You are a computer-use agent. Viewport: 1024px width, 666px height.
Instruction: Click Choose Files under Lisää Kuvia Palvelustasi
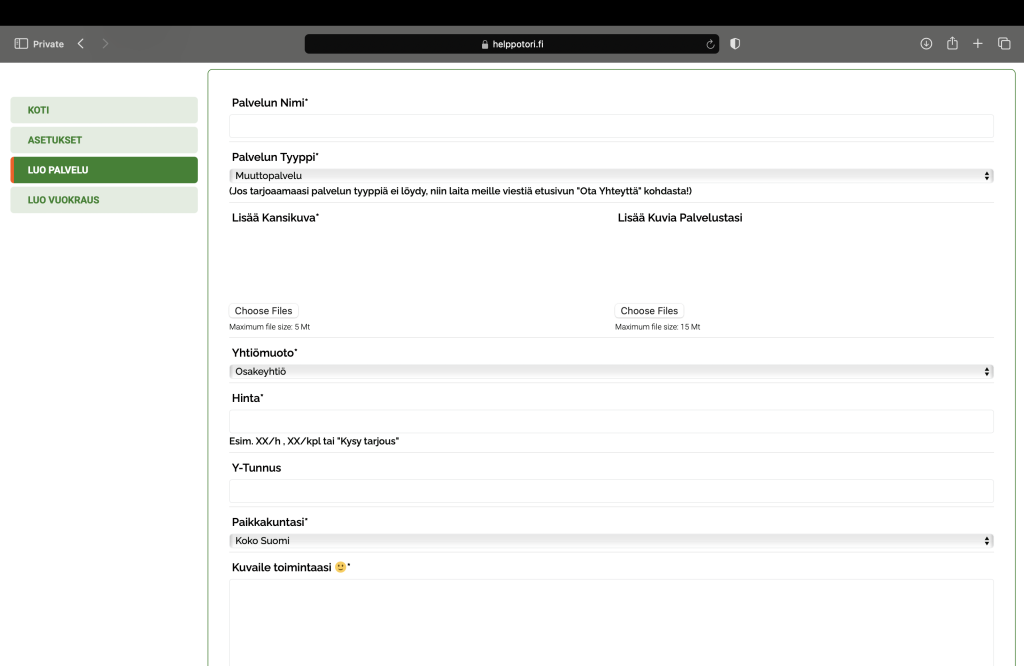[x=649, y=311]
